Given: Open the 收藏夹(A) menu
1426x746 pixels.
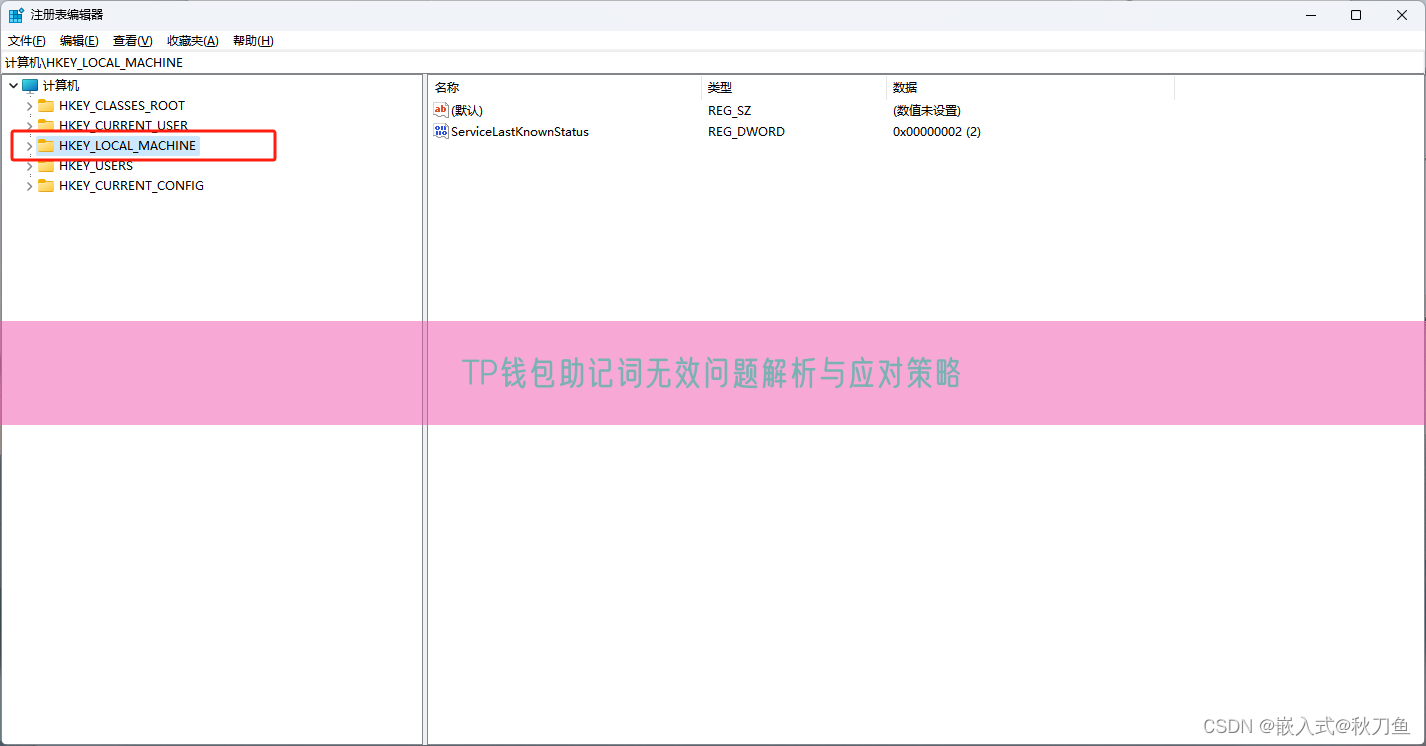Looking at the screenshot, I should pos(193,41).
